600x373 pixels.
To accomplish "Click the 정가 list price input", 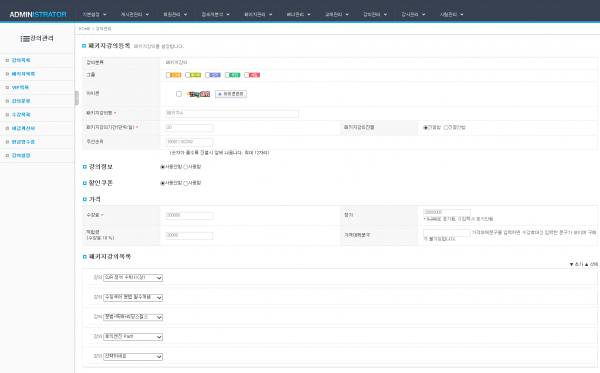I will 447,212.
